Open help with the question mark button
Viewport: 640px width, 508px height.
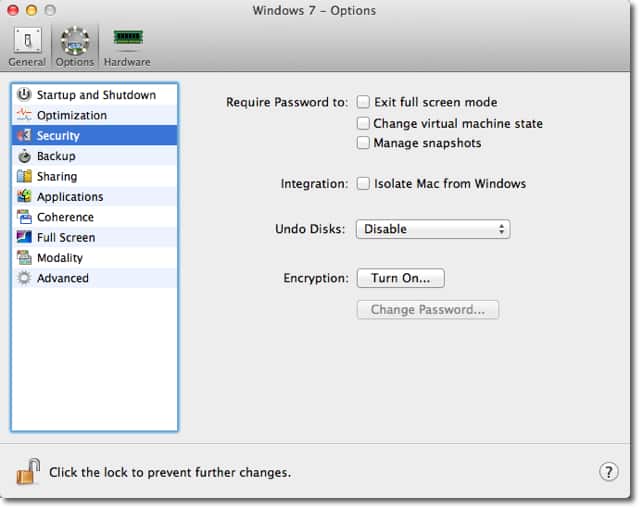coord(608,472)
